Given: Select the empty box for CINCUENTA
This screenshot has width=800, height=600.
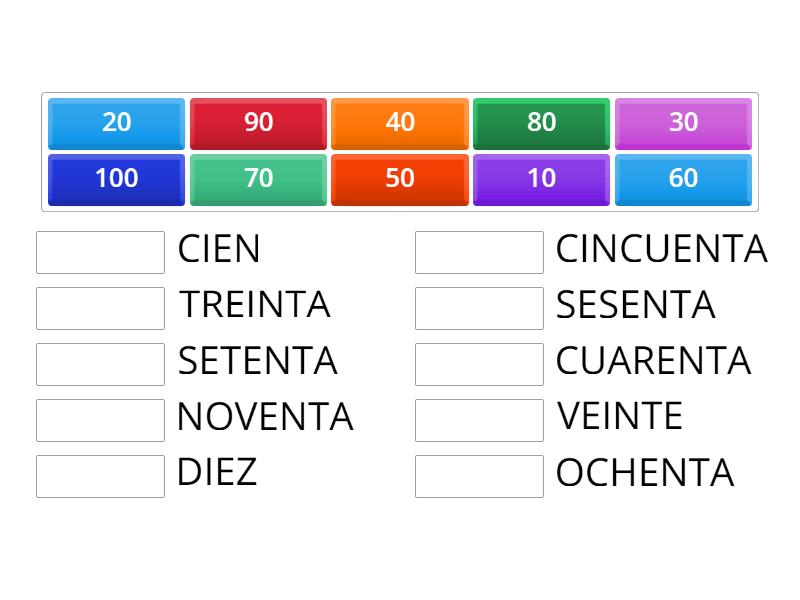Looking at the screenshot, I should 479,252.
